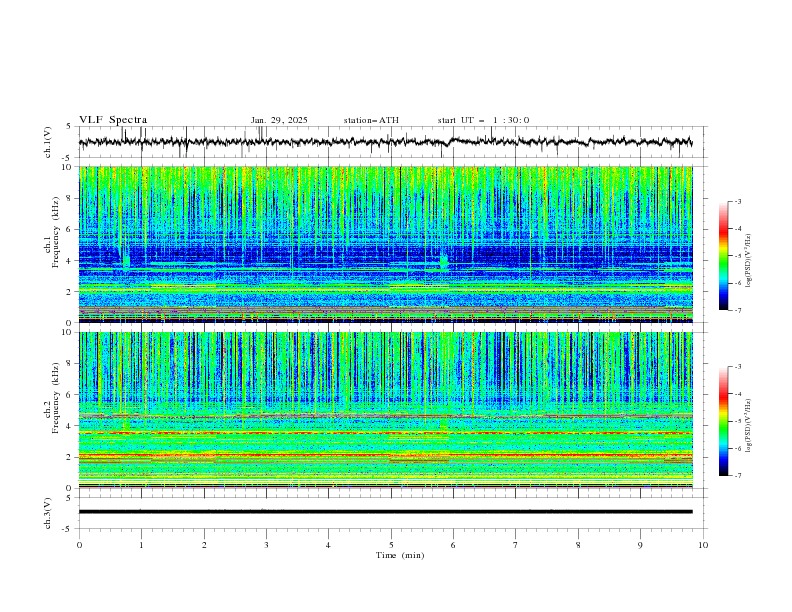This screenshot has height=612, width=792.
Task: Click the "VLF Spectra" plot title
Action: (113, 120)
